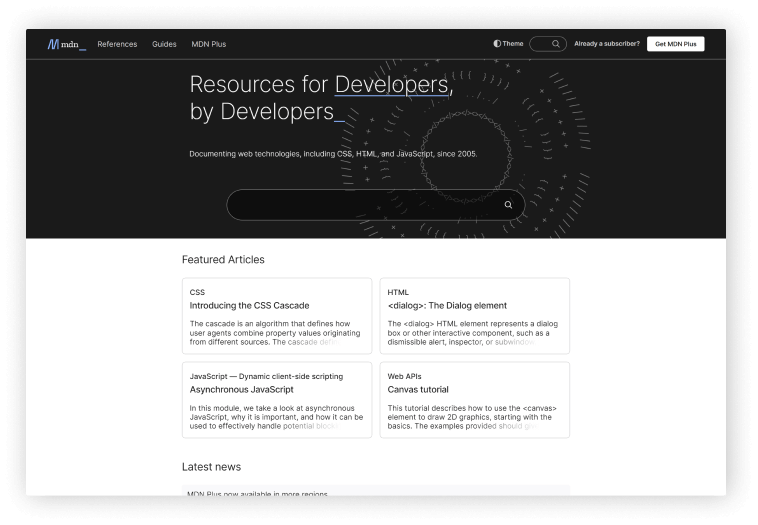Open the 'Canvas tutorial' article
The image size is (758, 525).
pyautogui.click(x=418, y=390)
